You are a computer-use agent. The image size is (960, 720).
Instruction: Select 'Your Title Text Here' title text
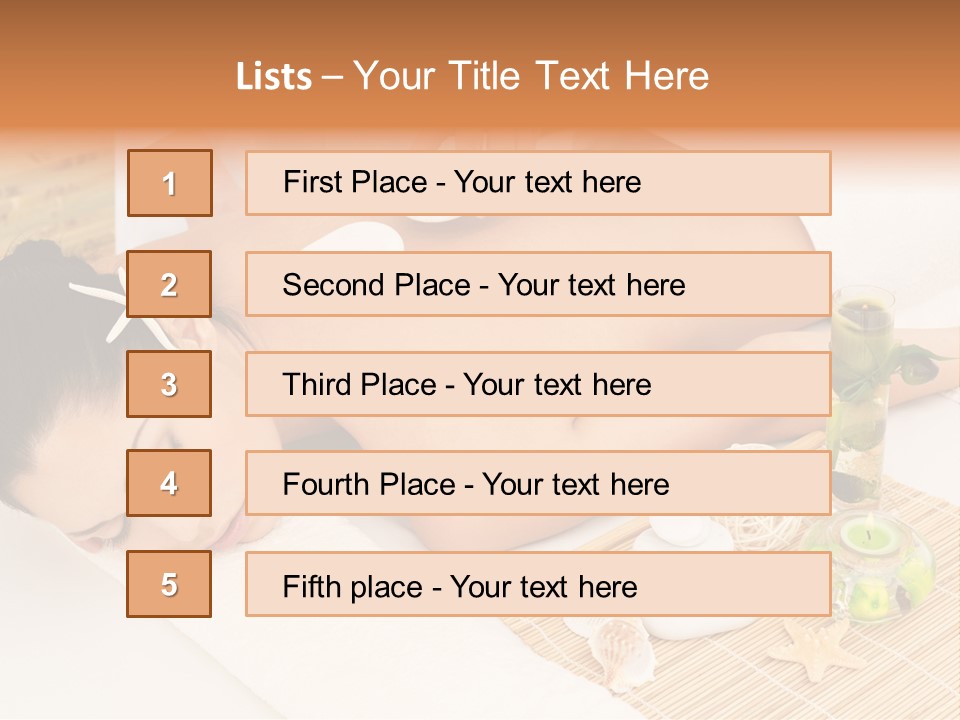(531, 77)
